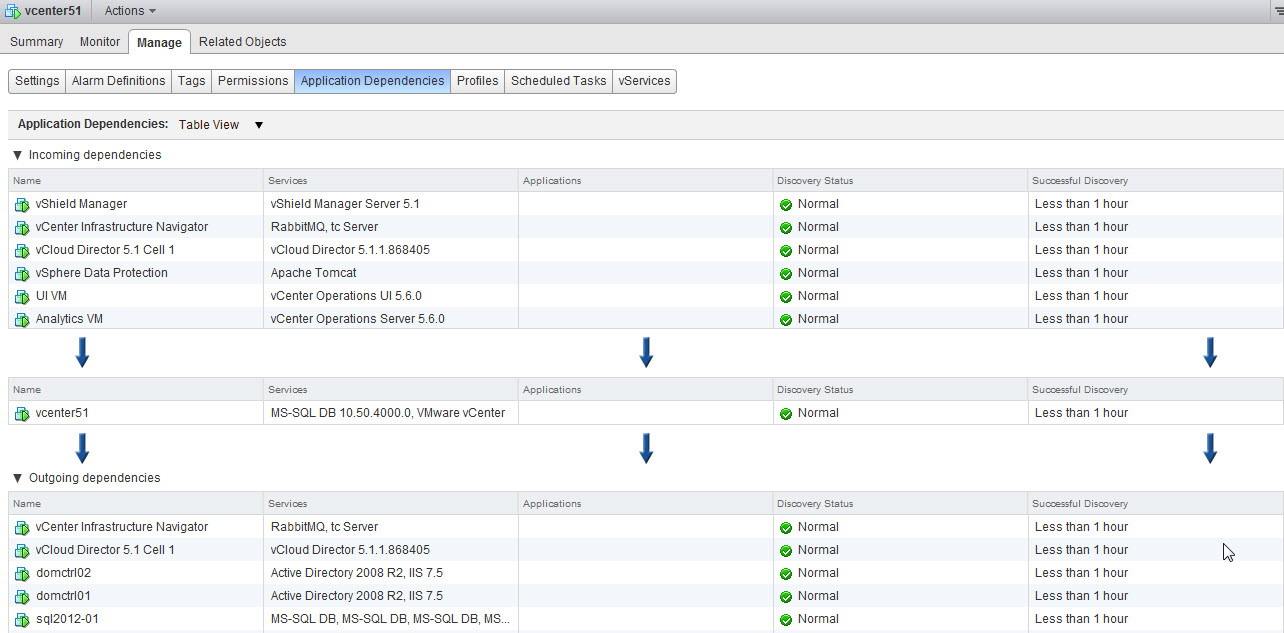Select the vSphere Data Protection row name
The image size is (1284, 633).
point(101,273)
